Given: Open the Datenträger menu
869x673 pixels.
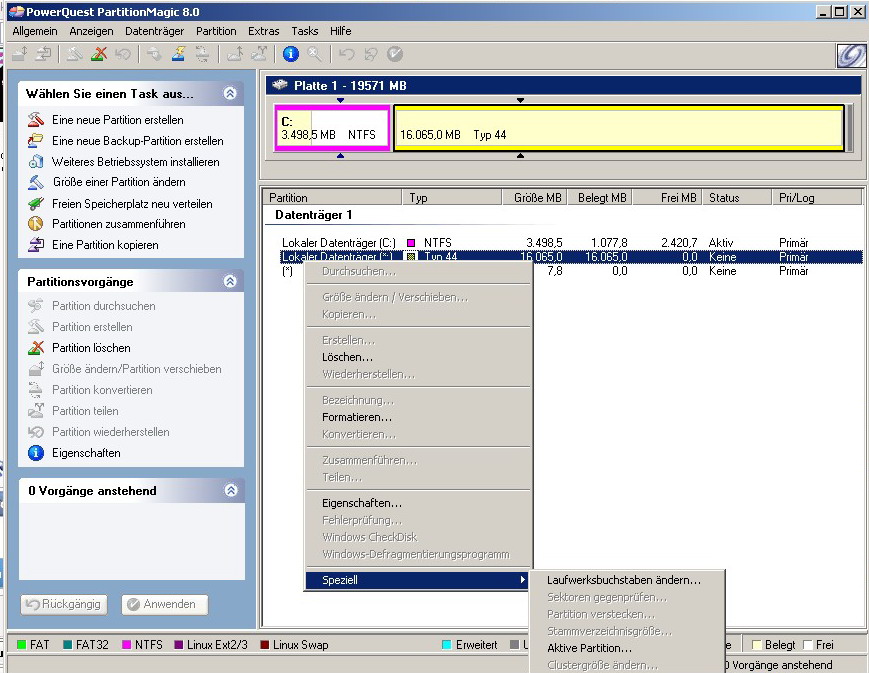Looking at the screenshot, I should tap(155, 31).
